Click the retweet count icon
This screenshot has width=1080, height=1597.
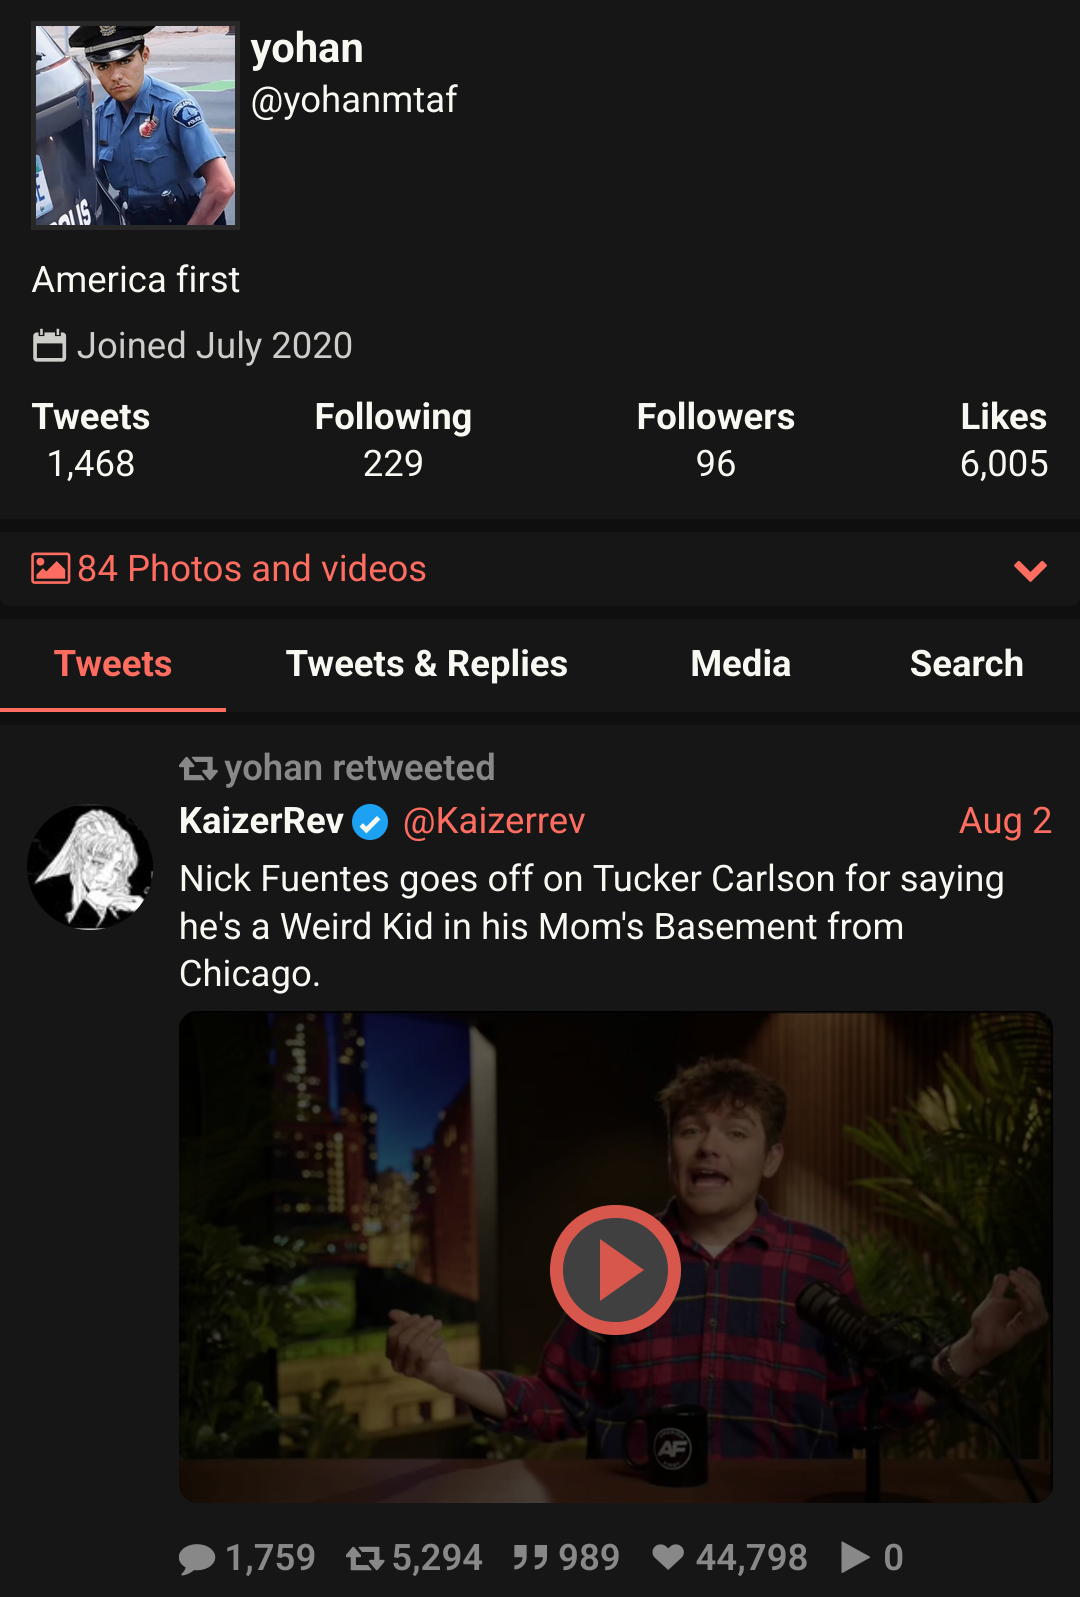(x=365, y=1558)
